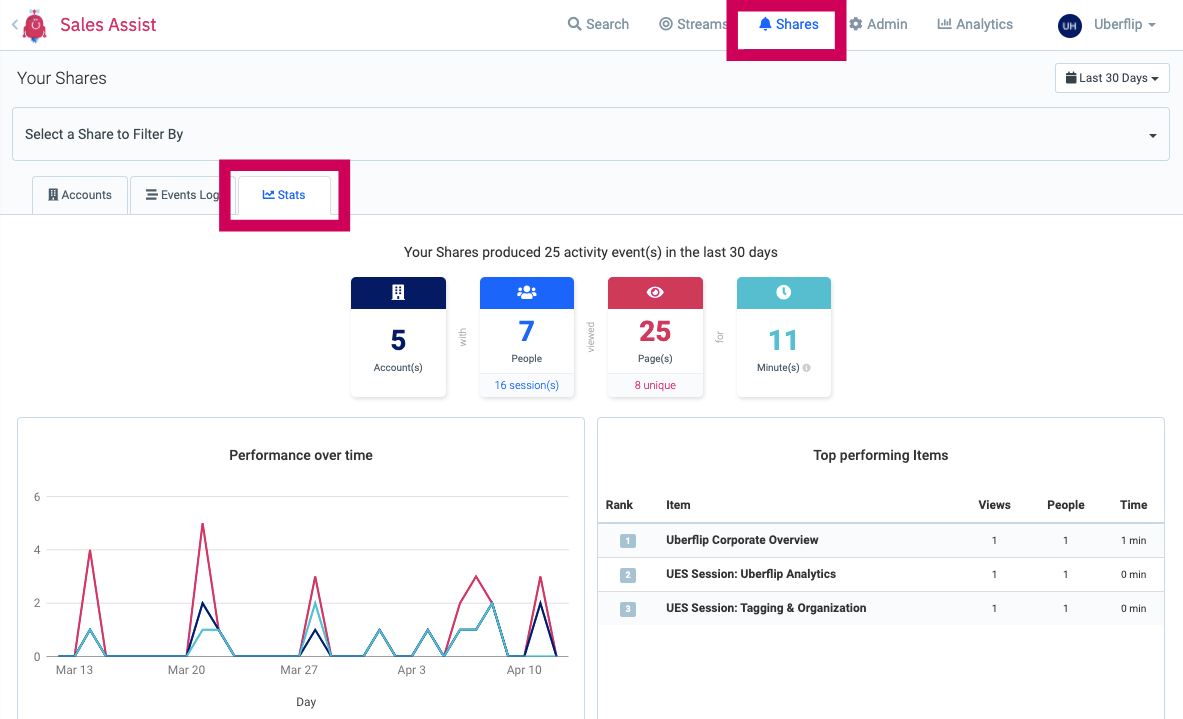This screenshot has width=1183, height=719.
Task: Switch to the Events Log tab
Action: point(182,195)
